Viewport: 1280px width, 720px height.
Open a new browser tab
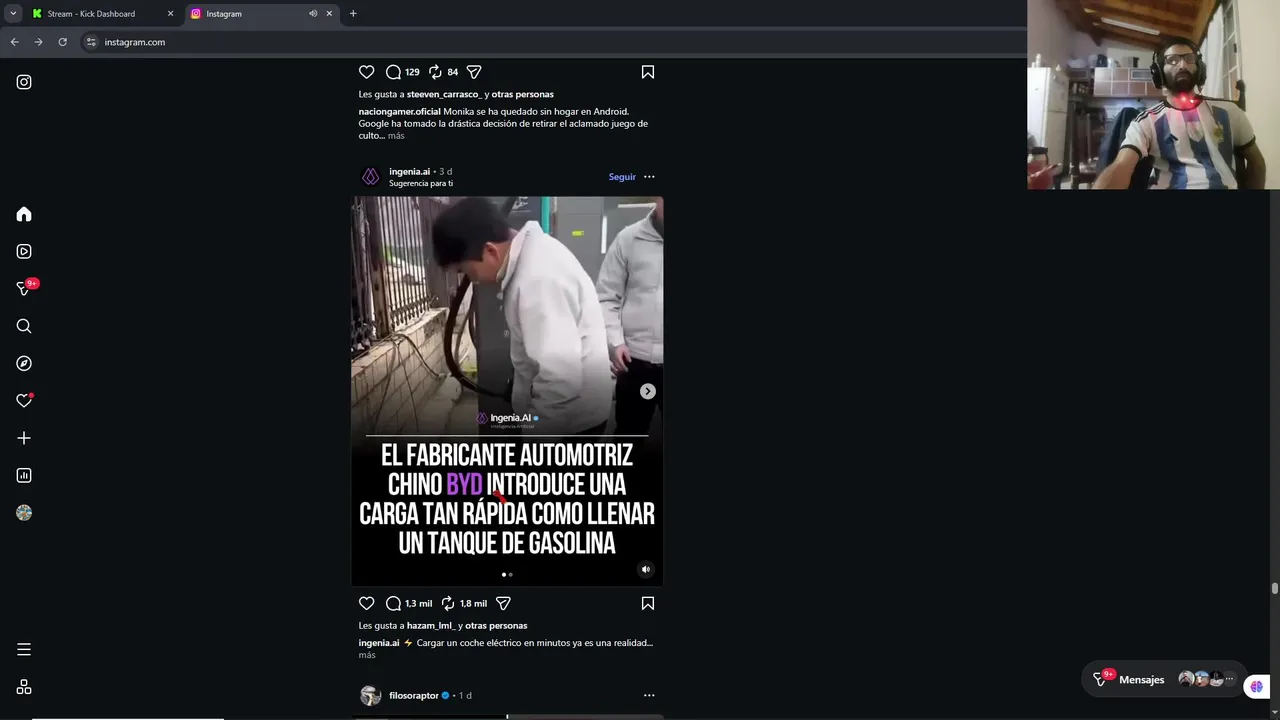pos(353,14)
